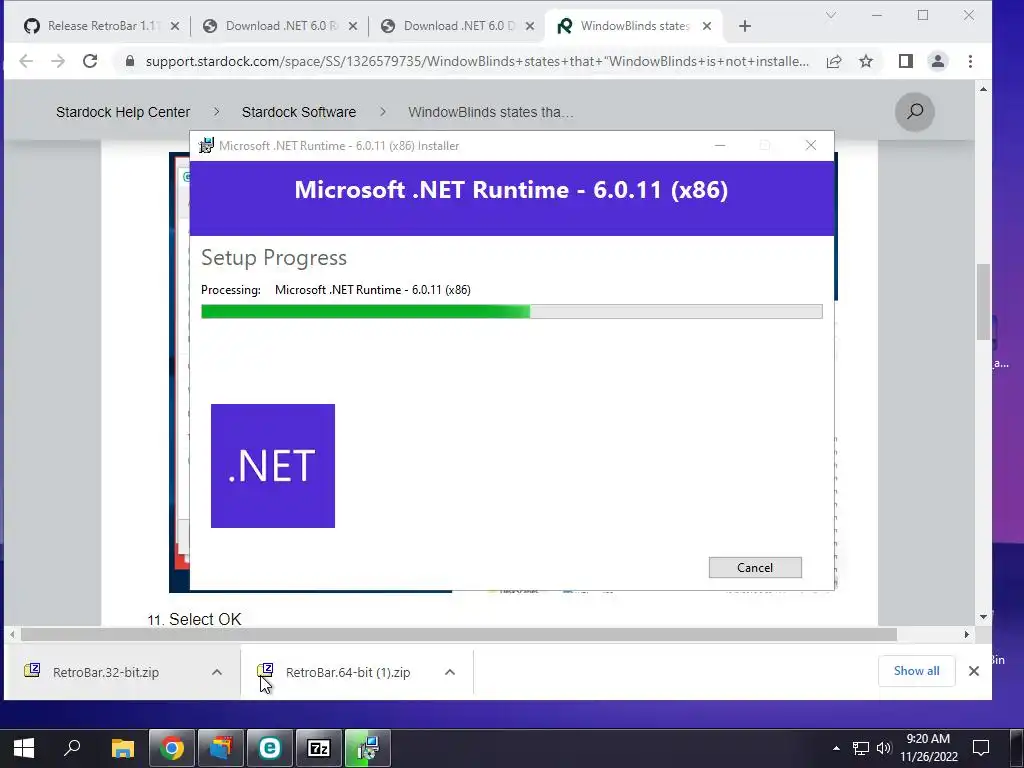Image resolution: width=1024 pixels, height=768 pixels.
Task: Open Stardock Help Center breadcrumb
Action: [123, 112]
